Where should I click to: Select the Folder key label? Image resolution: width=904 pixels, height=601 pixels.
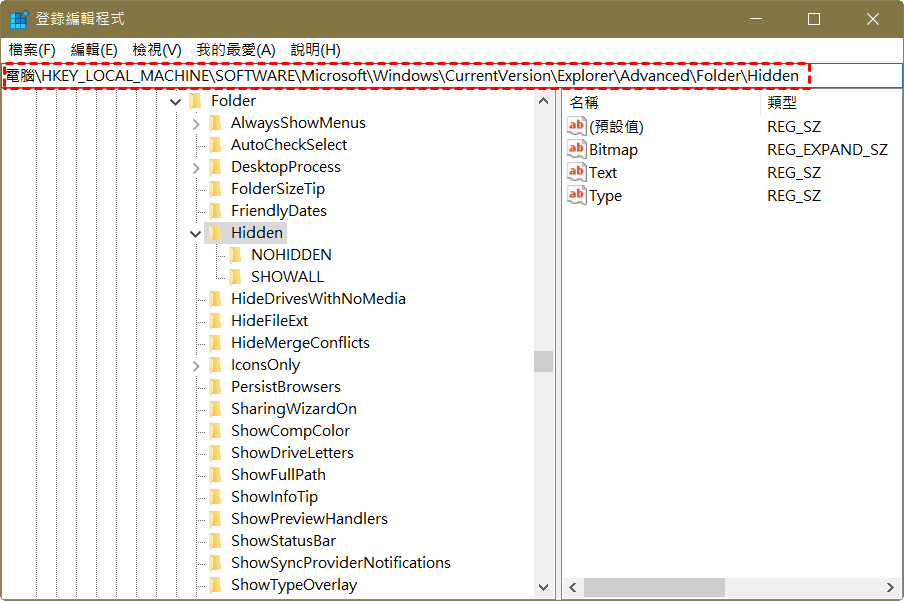233,102
